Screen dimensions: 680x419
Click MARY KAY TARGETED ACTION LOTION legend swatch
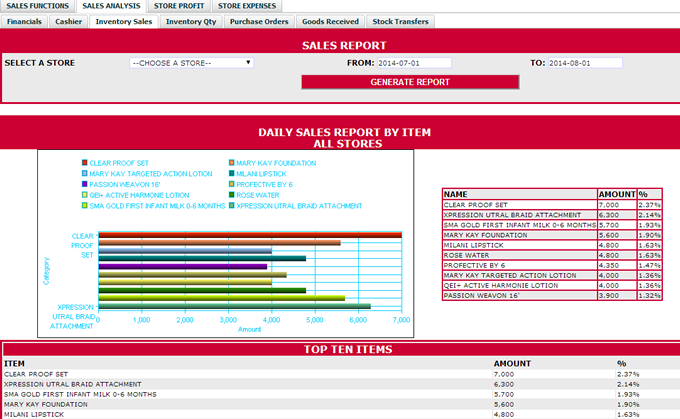tap(85, 173)
